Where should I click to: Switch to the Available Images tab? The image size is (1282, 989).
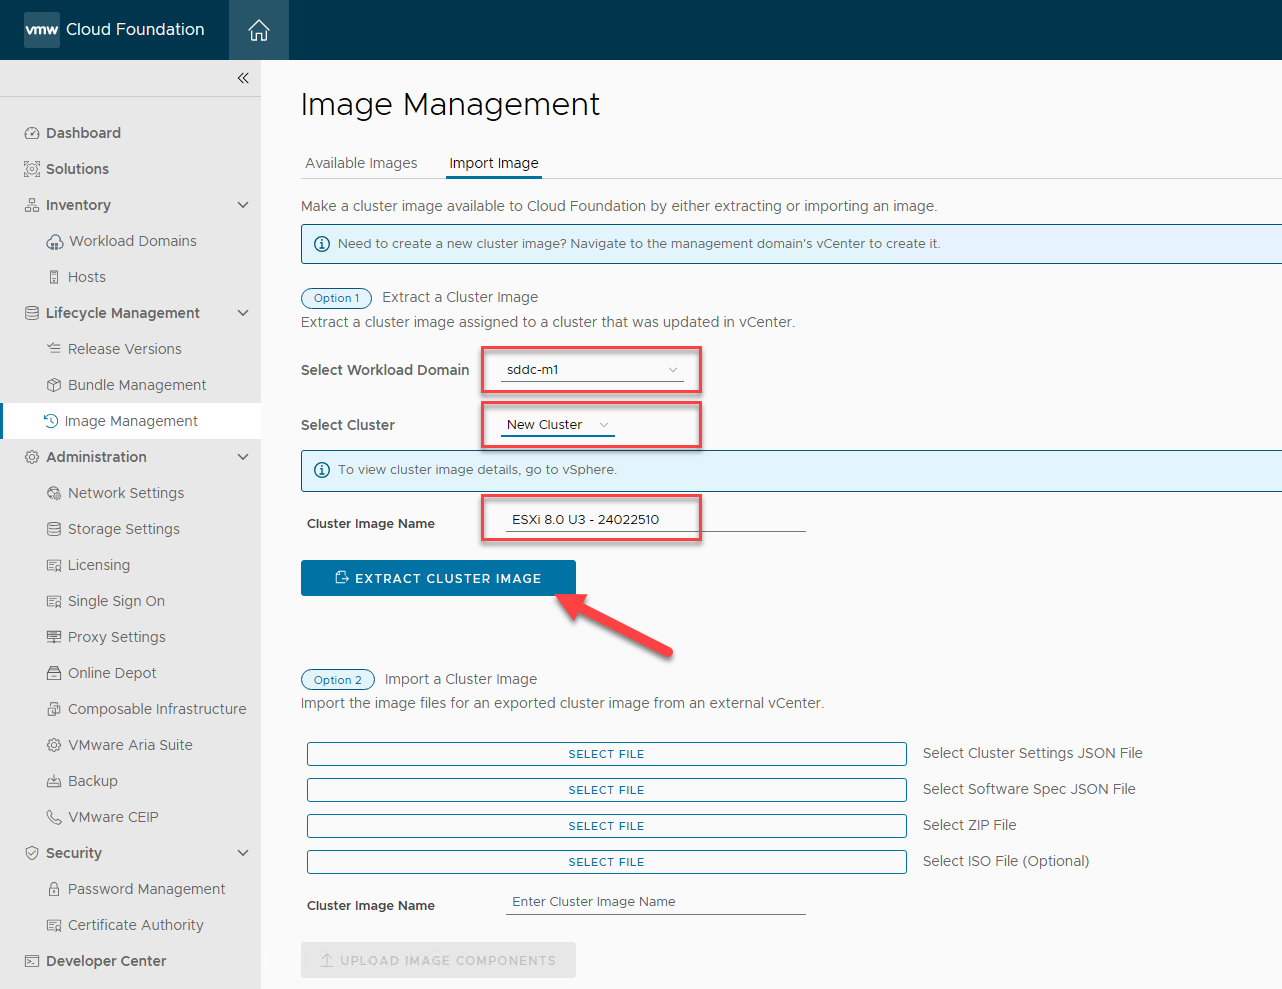pyautogui.click(x=361, y=163)
